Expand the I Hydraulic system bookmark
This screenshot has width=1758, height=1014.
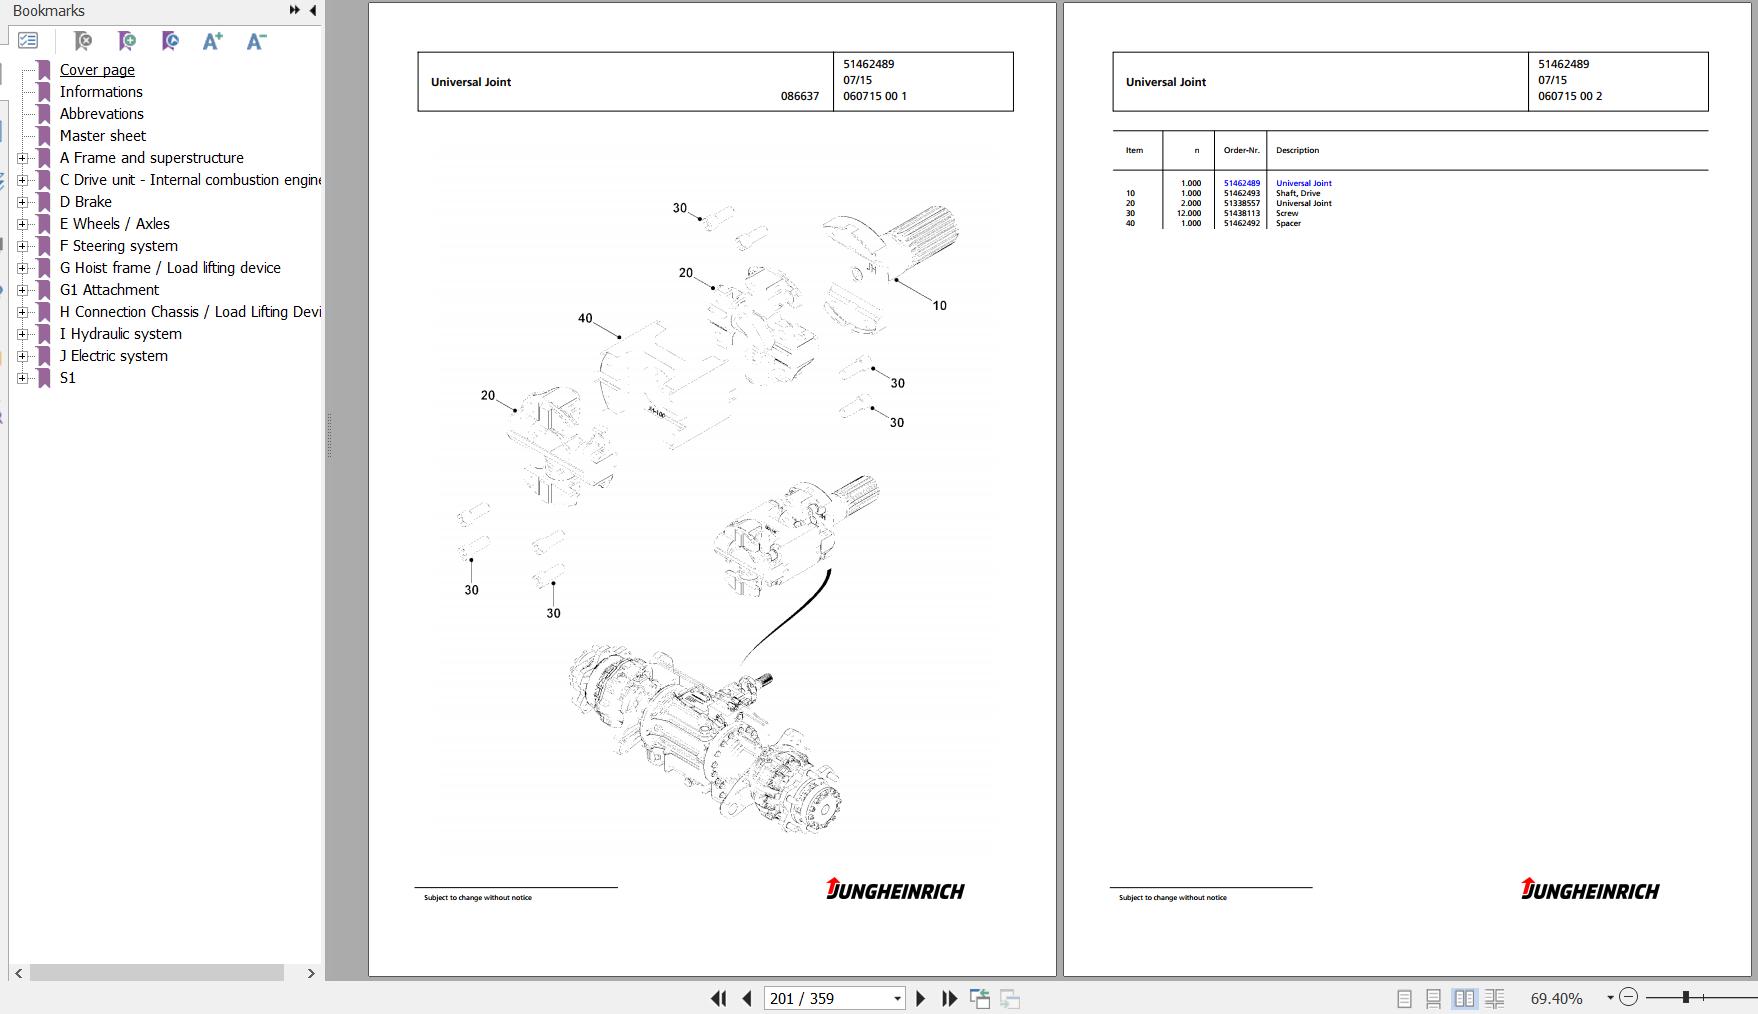coord(22,334)
